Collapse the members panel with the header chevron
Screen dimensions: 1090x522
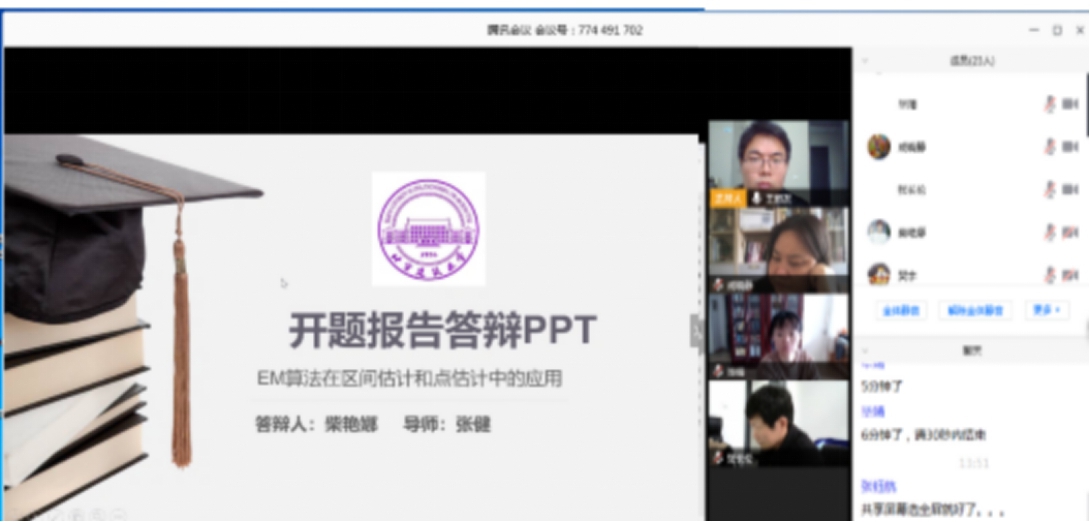[865, 61]
